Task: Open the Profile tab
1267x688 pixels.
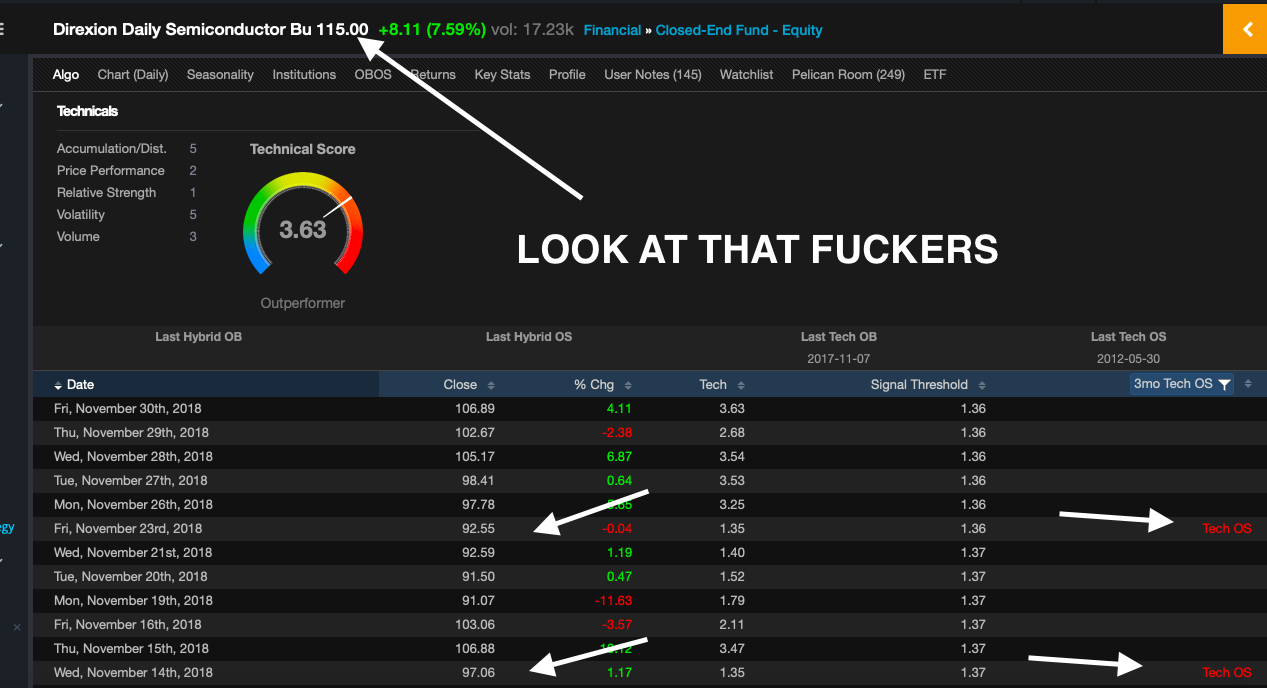Action: [x=567, y=74]
